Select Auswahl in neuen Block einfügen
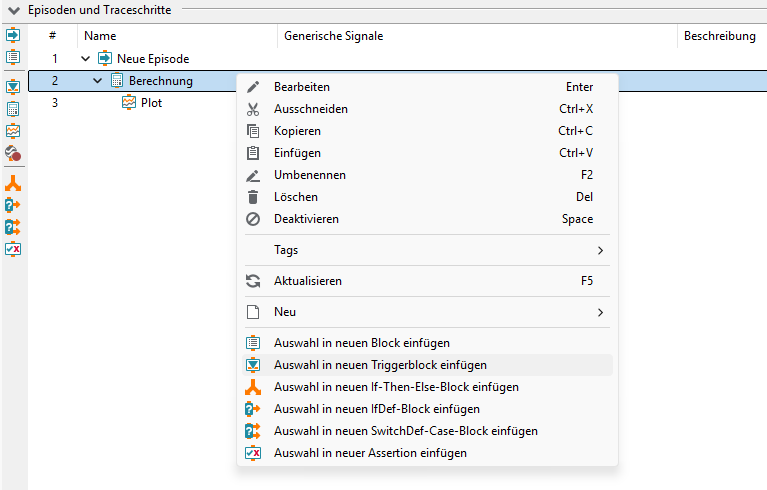767x490 pixels. click(x=428, y=343)
